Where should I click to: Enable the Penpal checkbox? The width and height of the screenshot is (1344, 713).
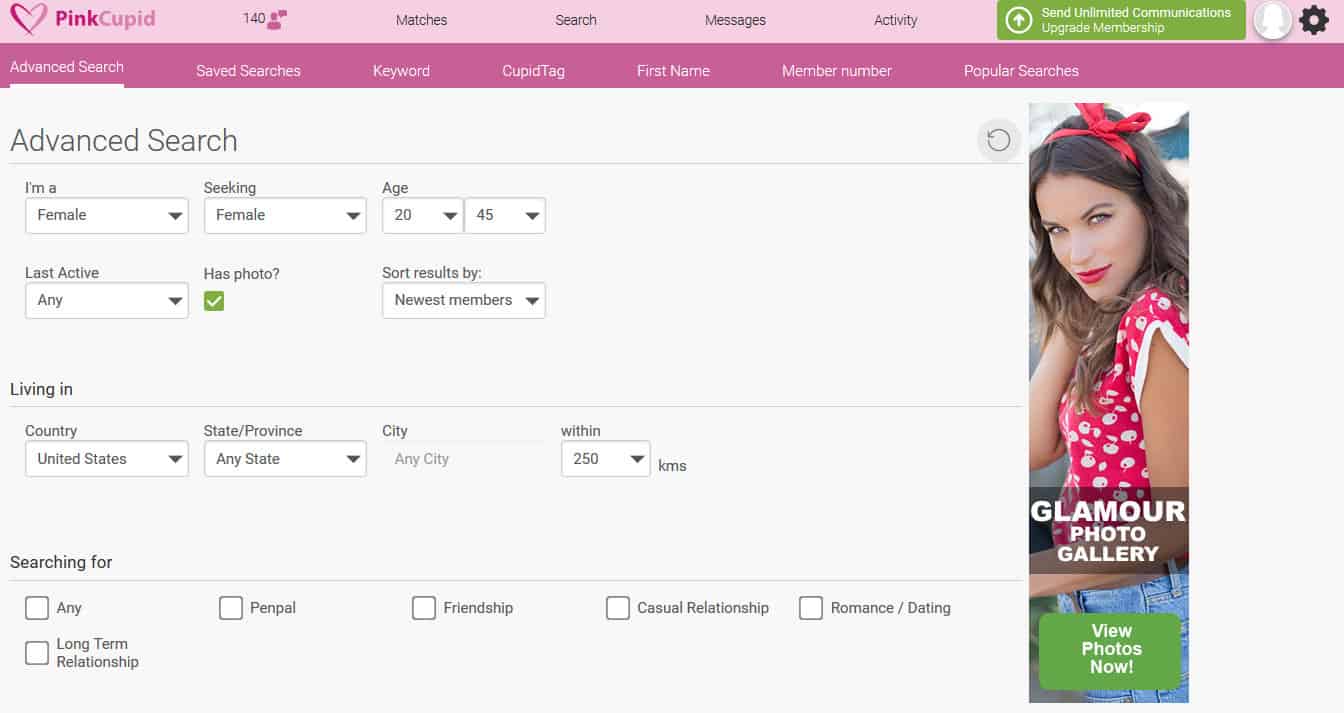231,608
